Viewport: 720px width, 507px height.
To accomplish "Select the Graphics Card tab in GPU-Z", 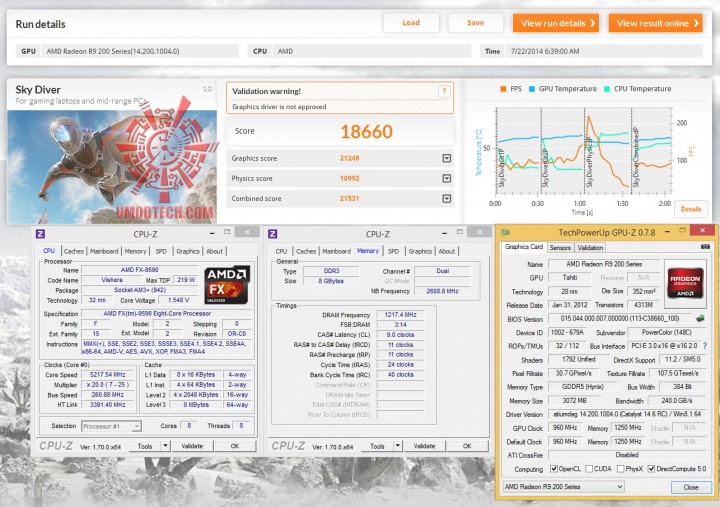I will pos(524,247).
